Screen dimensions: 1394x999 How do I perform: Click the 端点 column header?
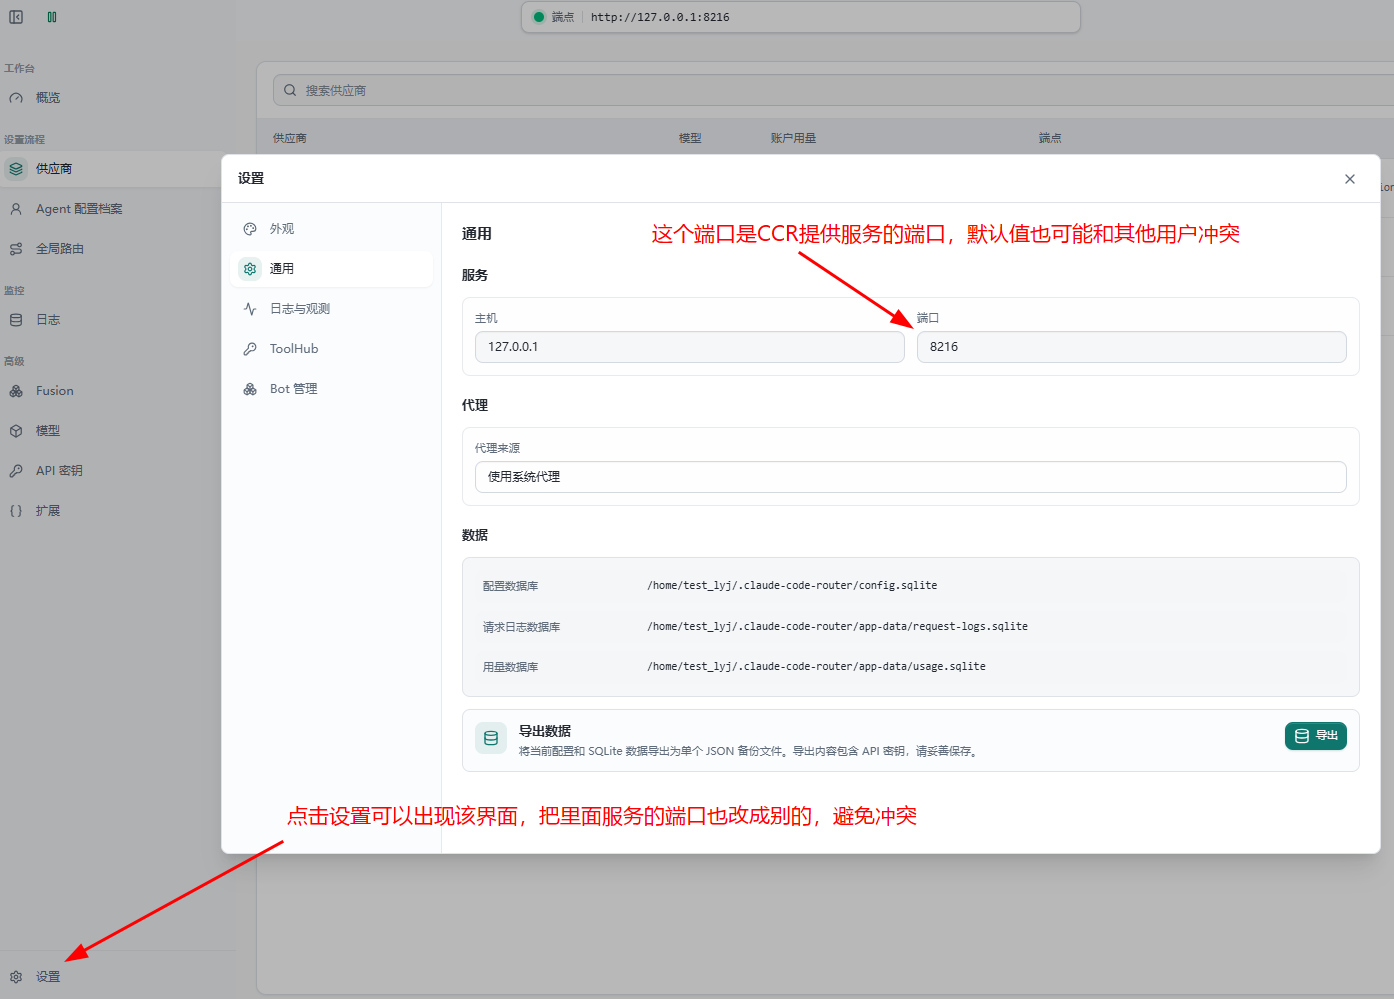(x=1050, y=139)
